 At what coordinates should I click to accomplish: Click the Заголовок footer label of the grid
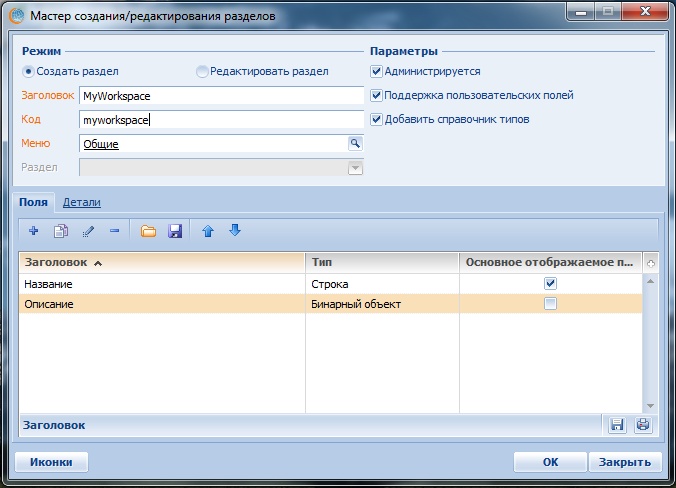point(54,425)
